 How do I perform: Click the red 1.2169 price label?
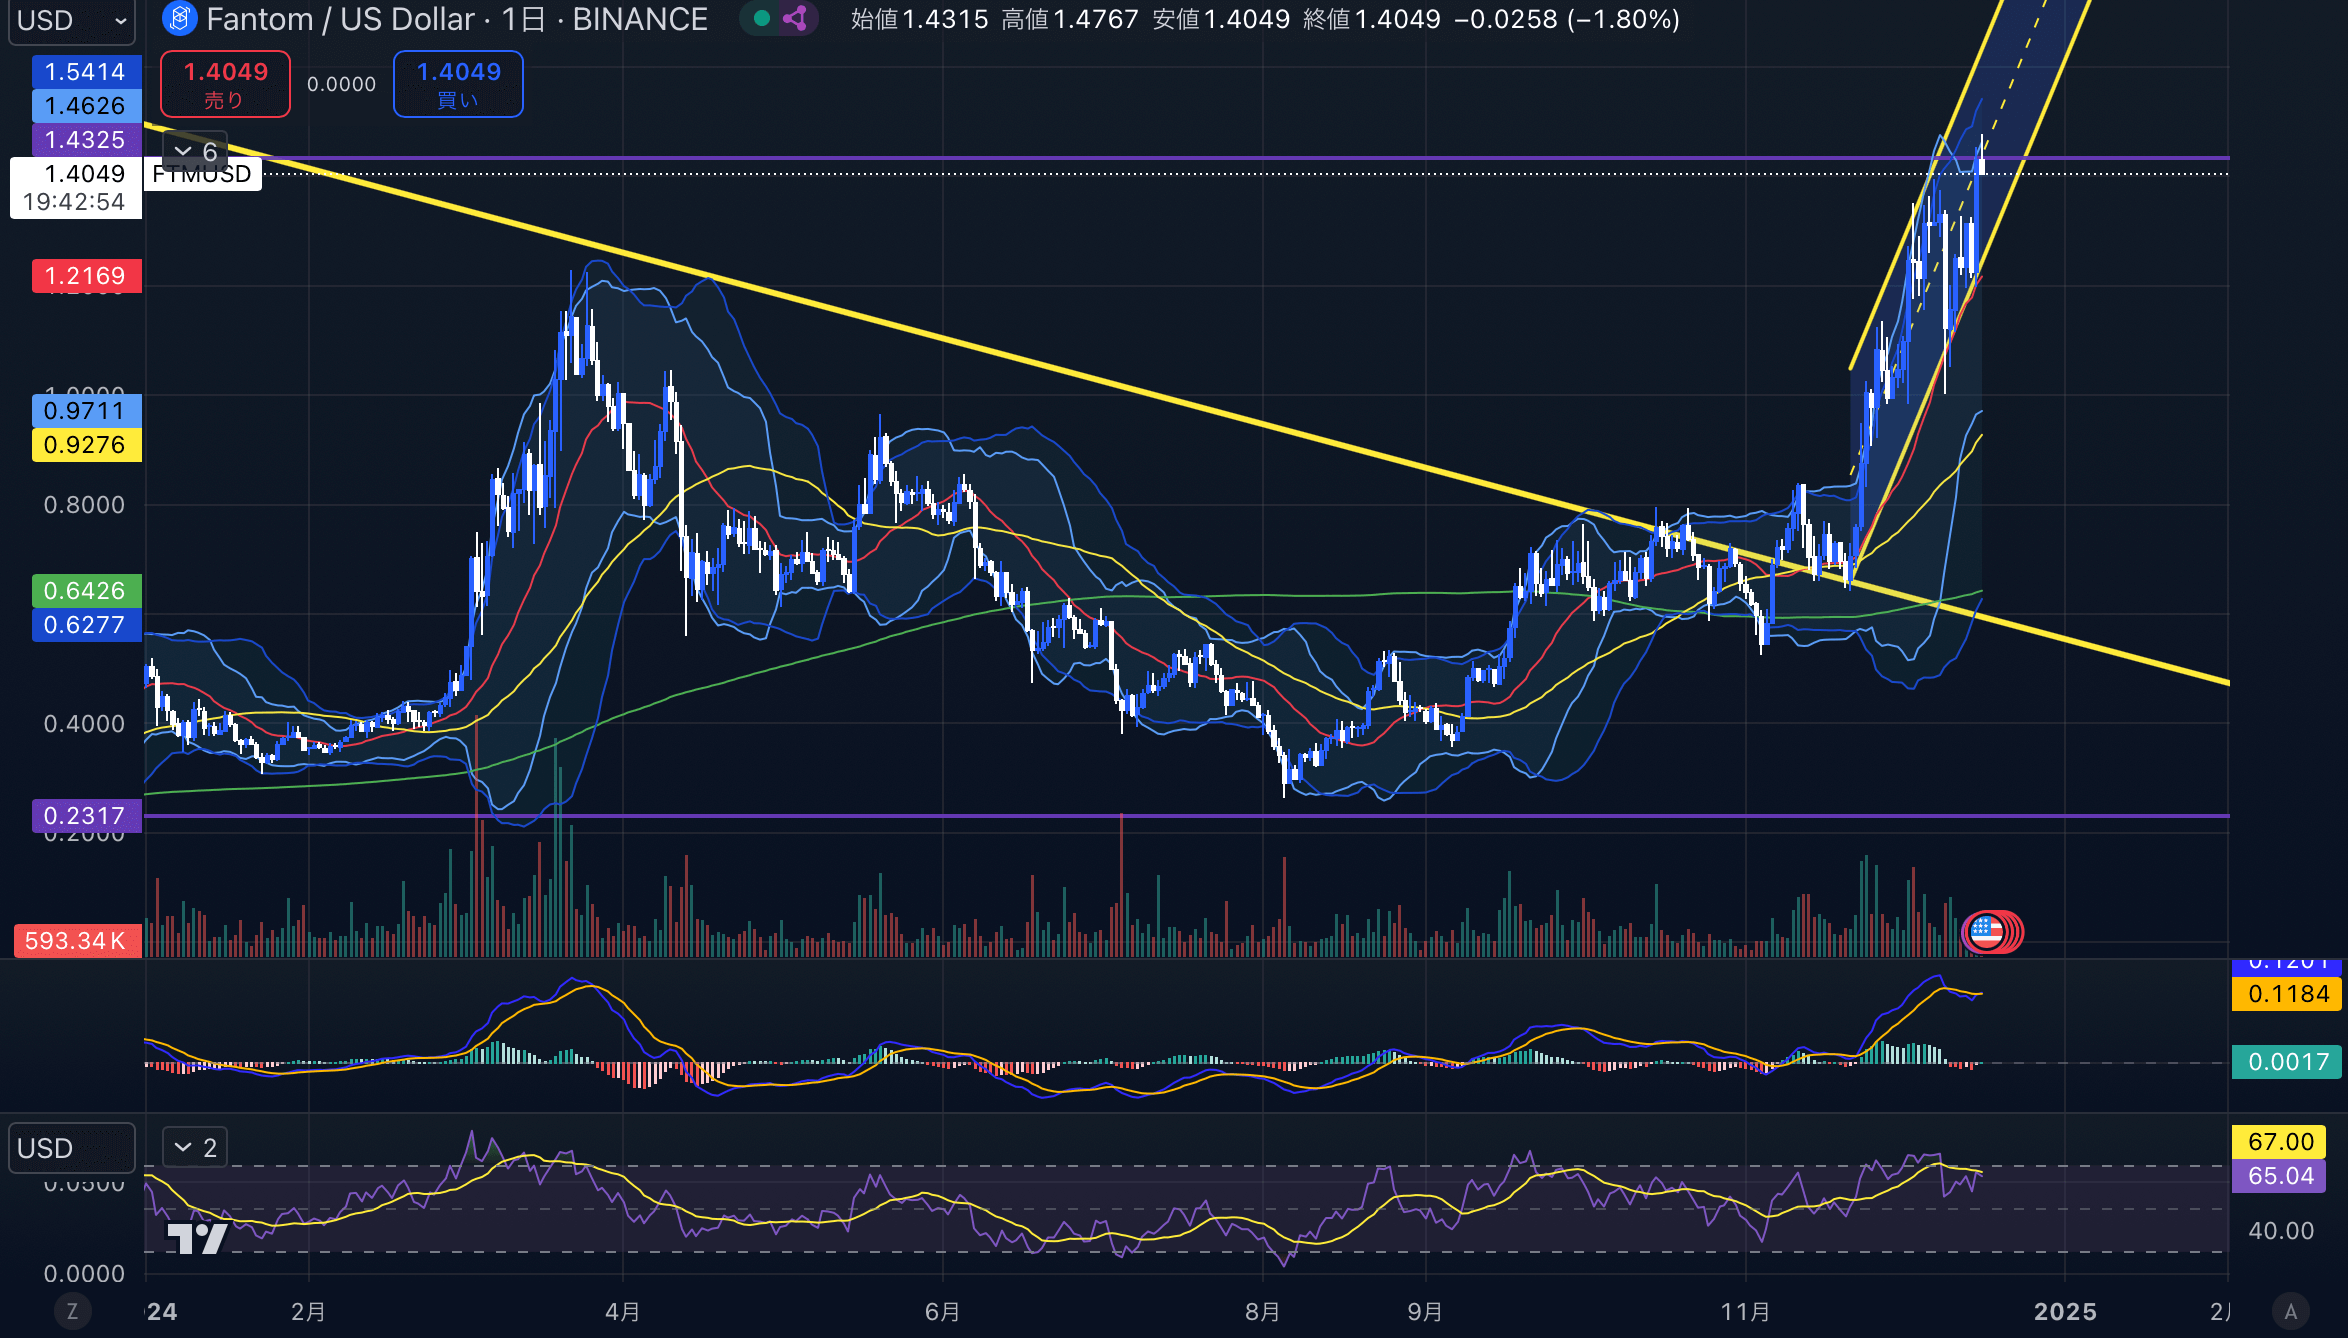click(86, 276)
